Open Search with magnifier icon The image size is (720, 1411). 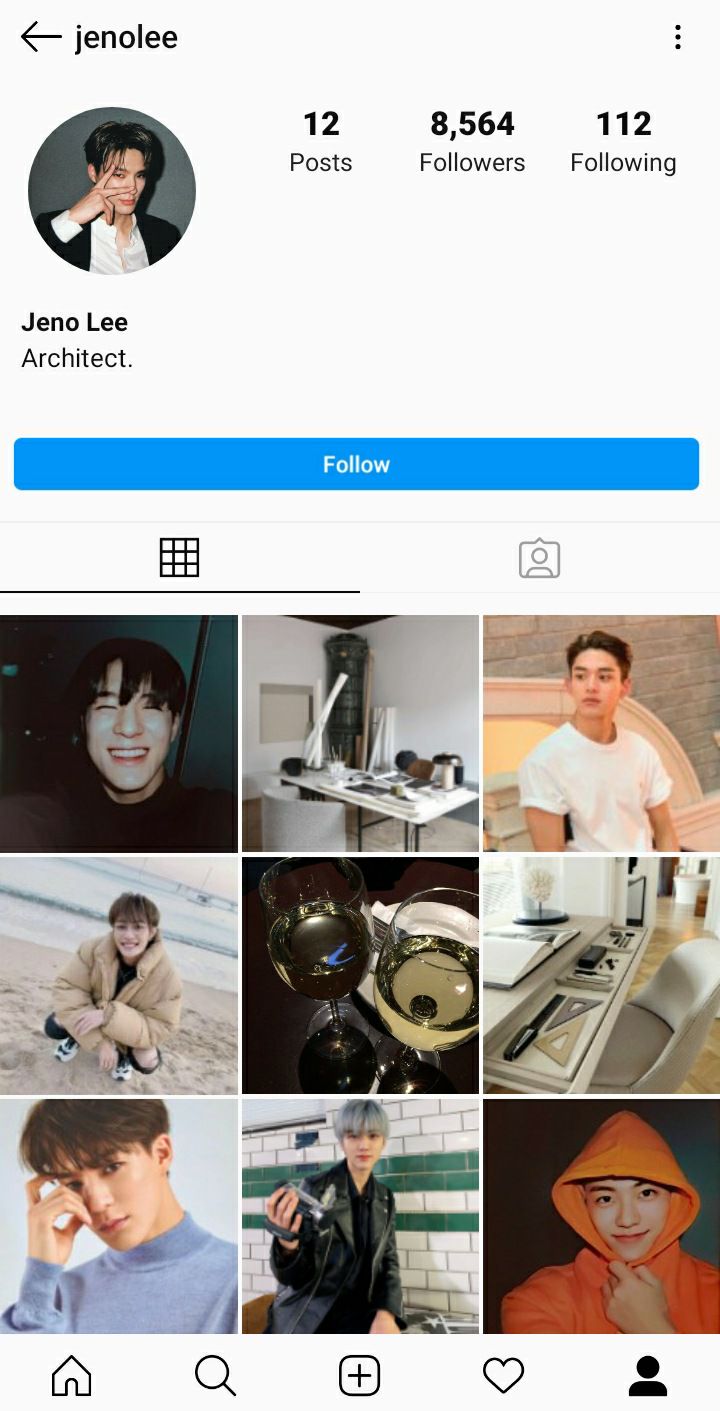[215, 1376]
